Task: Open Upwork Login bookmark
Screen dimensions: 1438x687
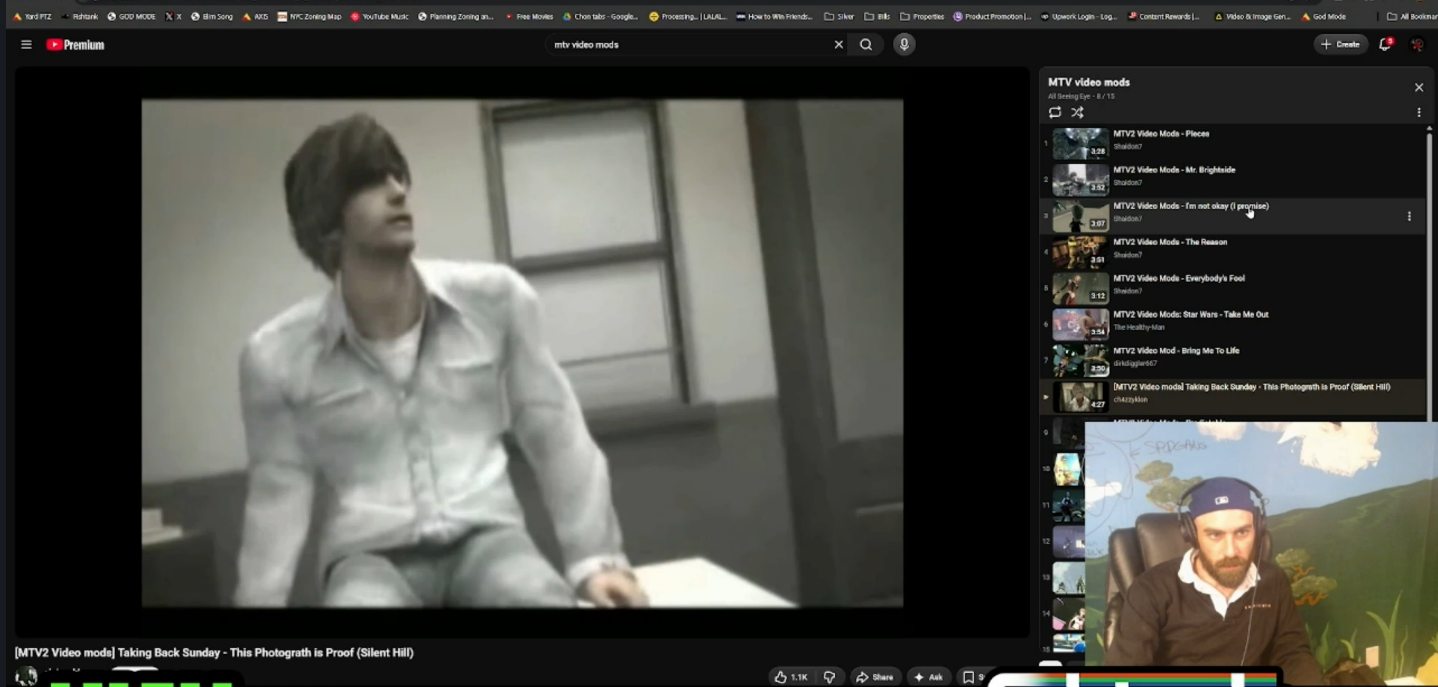Action: click(1078, 16)
